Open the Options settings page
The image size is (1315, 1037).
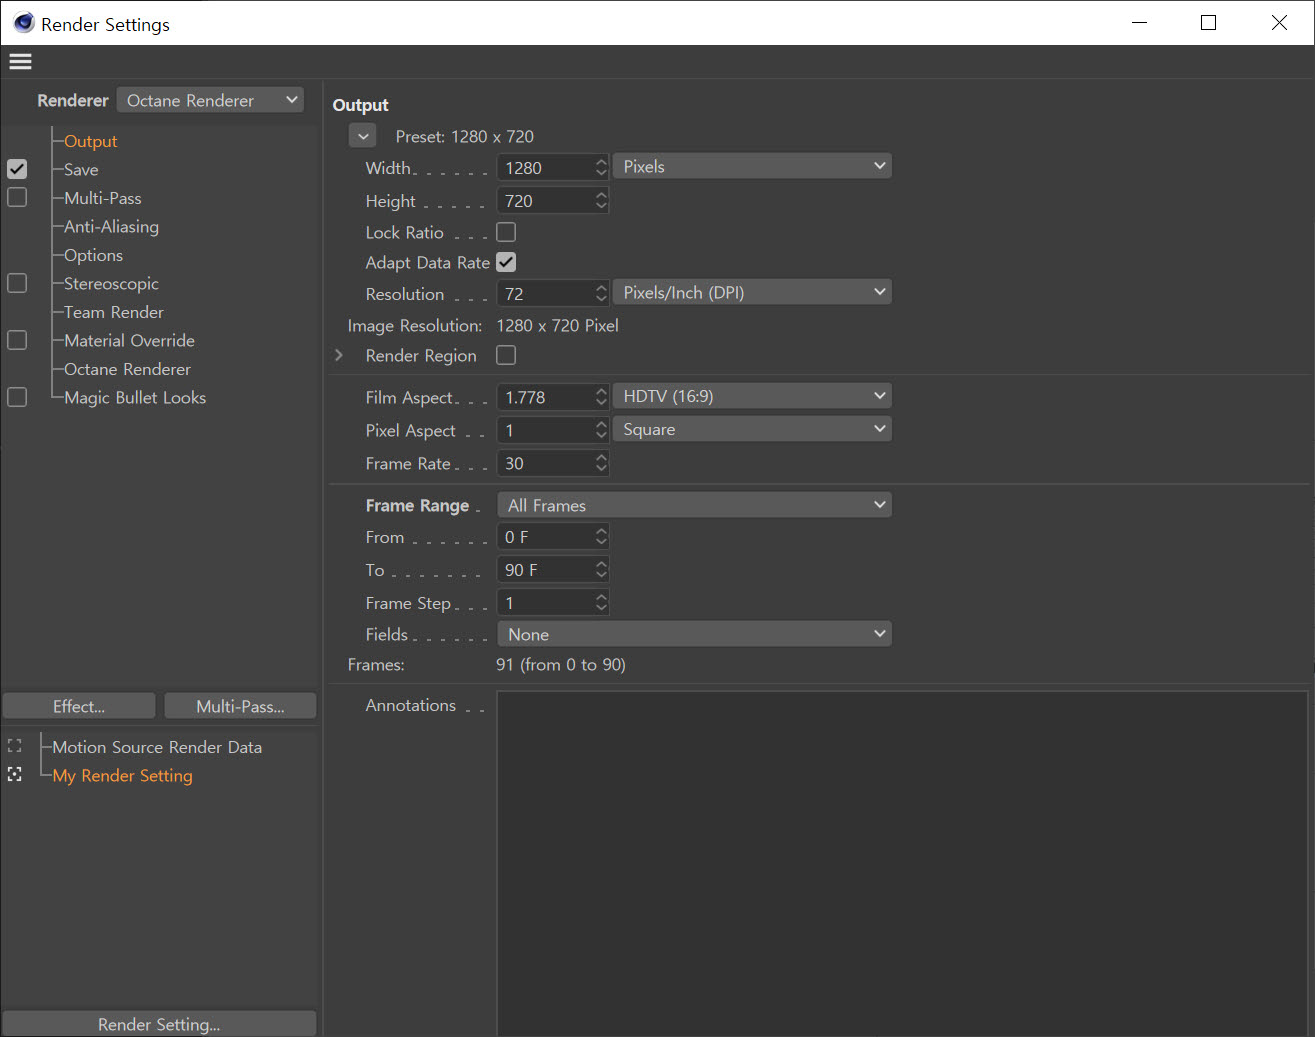point(94,255)
